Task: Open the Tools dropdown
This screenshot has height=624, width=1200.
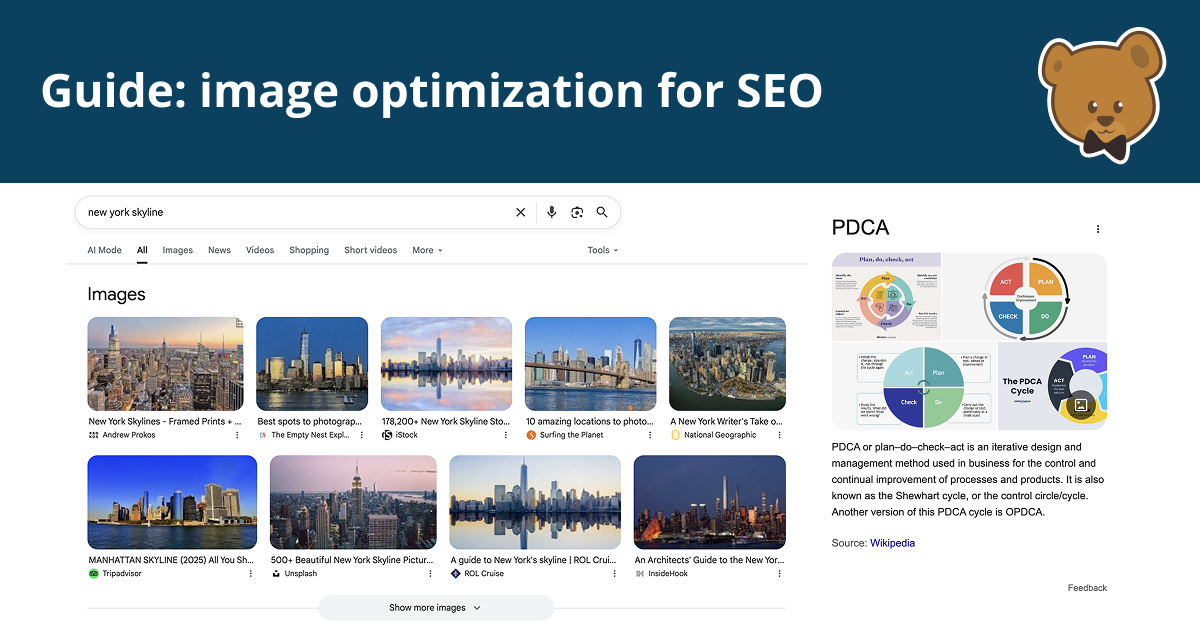Action: (603, 250)
